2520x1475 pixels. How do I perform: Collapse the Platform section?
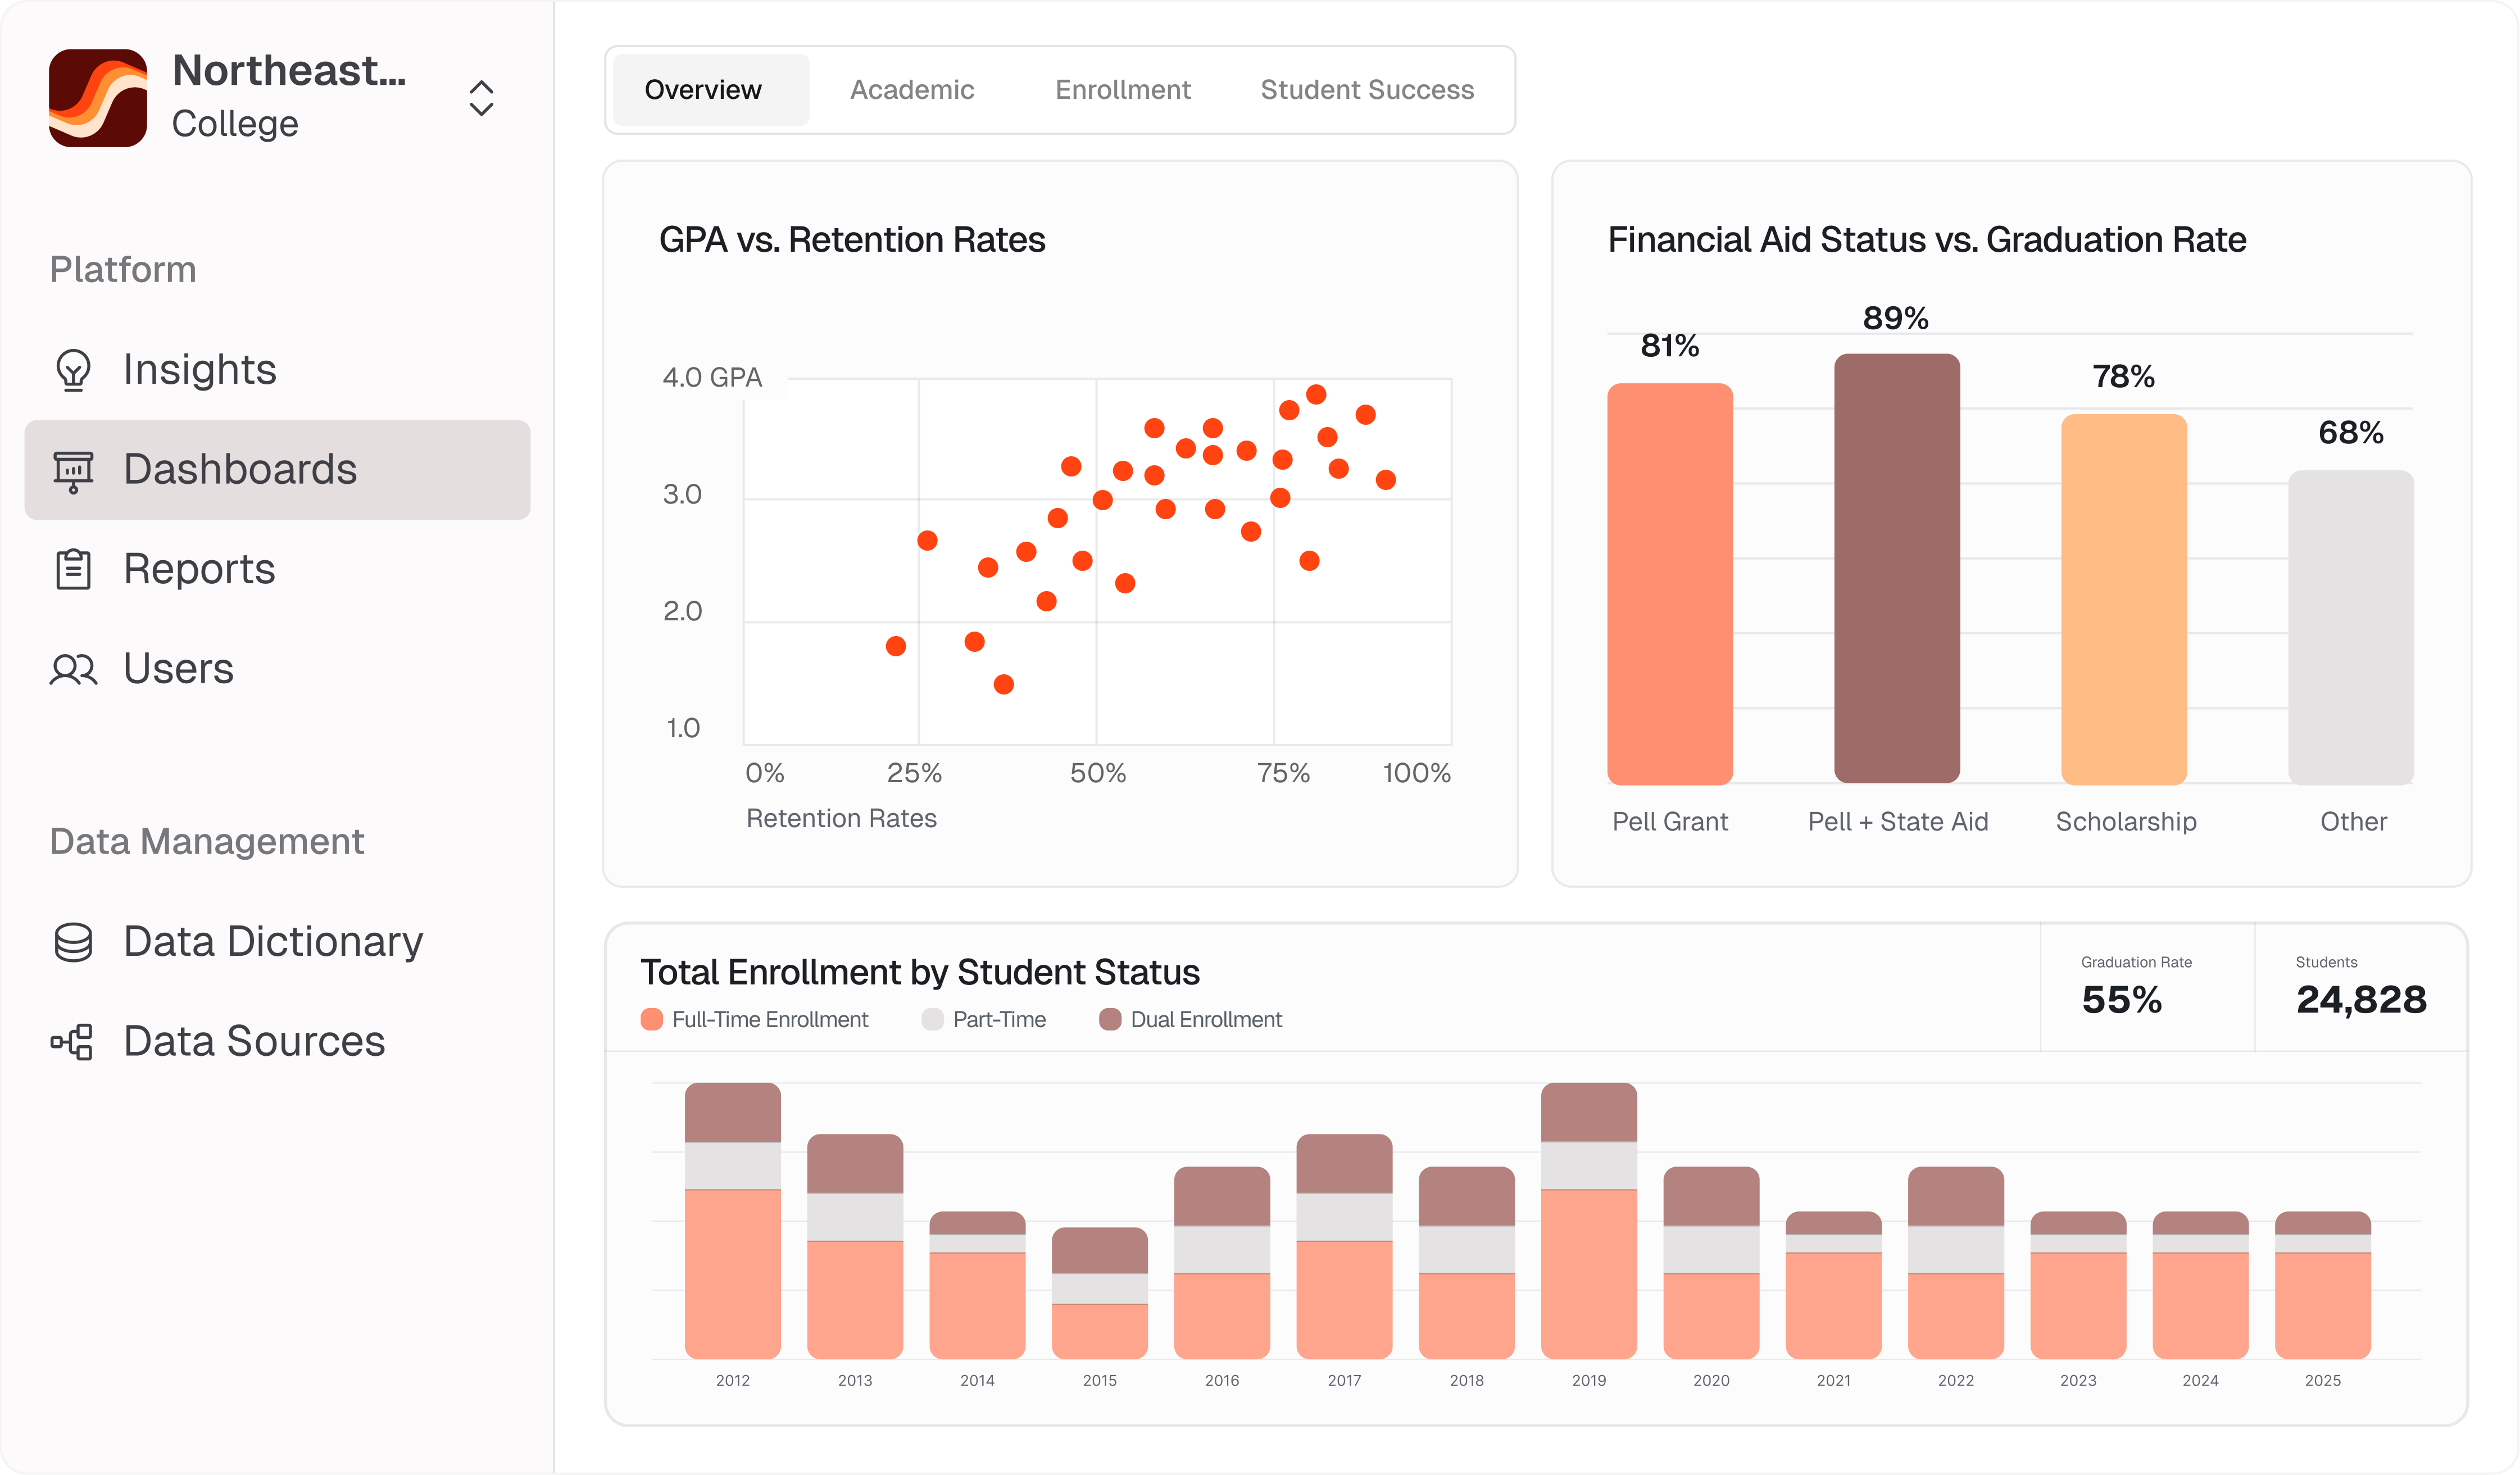(122, 268)
